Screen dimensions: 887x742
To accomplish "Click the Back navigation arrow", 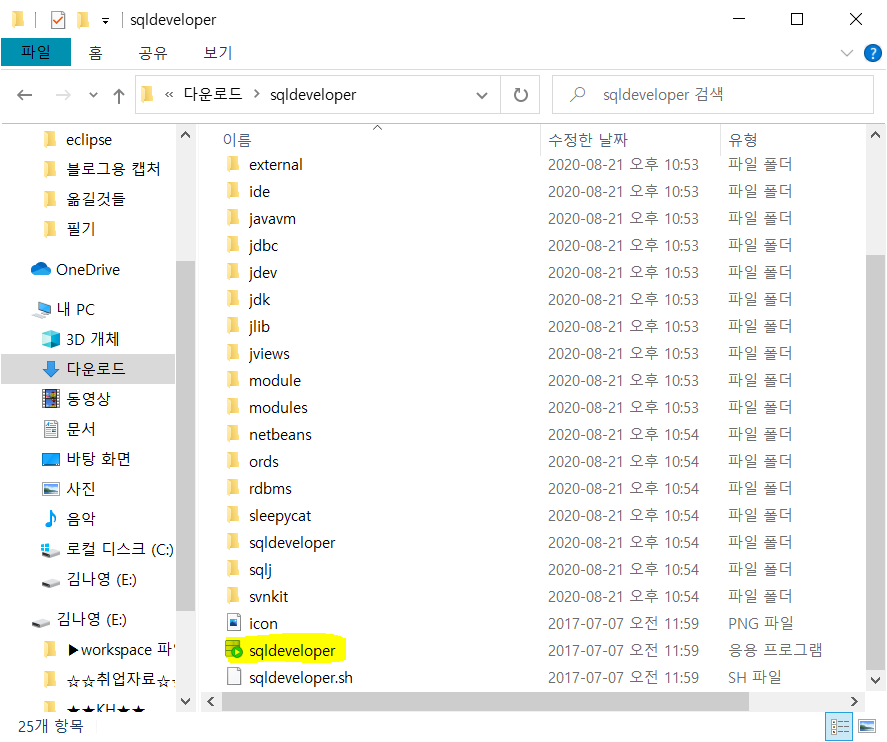I will [24, 95].
